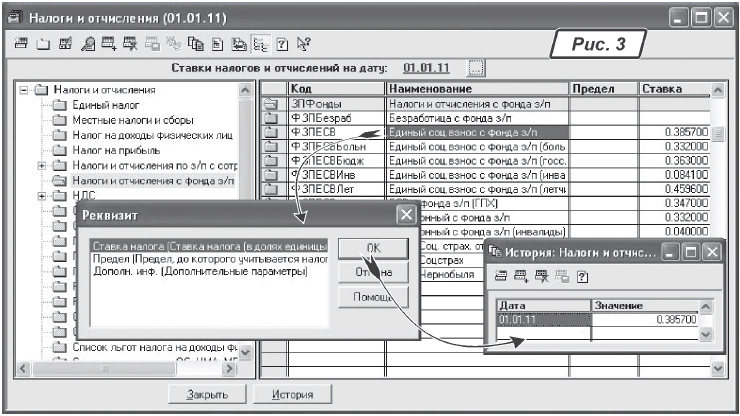The height and width of the screenshot is (416, 740).
Task: Click the new folder icon in main toolbar
Action: point(43,44)
